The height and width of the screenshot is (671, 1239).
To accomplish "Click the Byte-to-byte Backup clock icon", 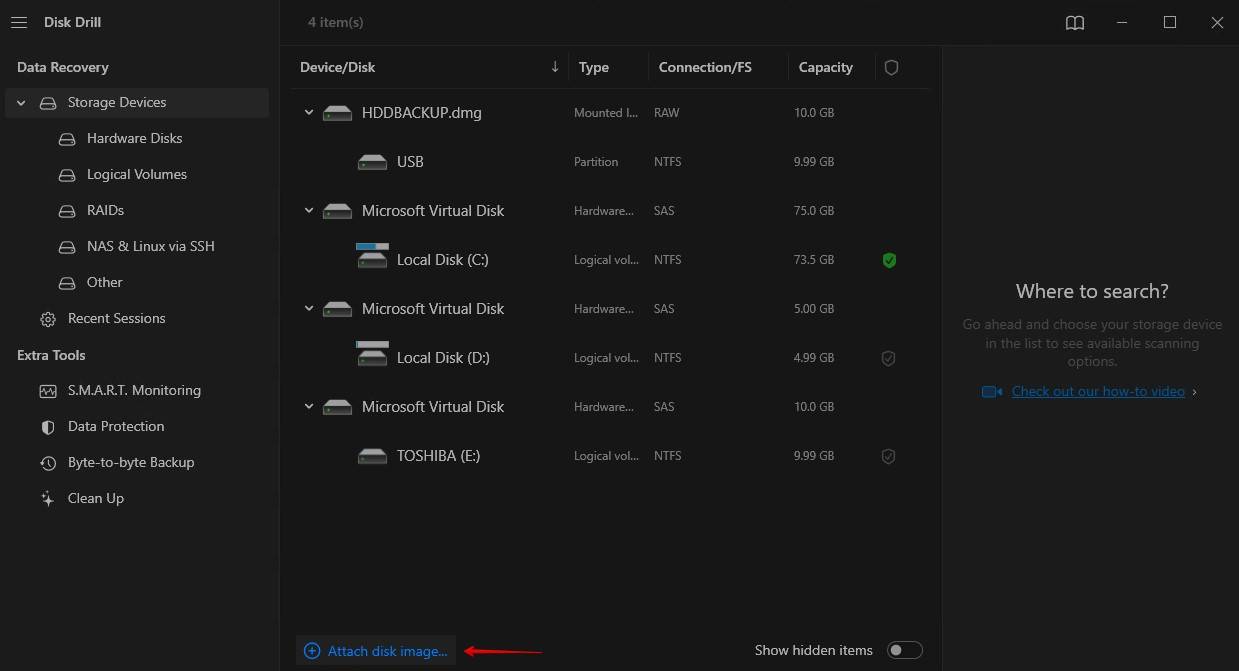I will click(48, 463).
